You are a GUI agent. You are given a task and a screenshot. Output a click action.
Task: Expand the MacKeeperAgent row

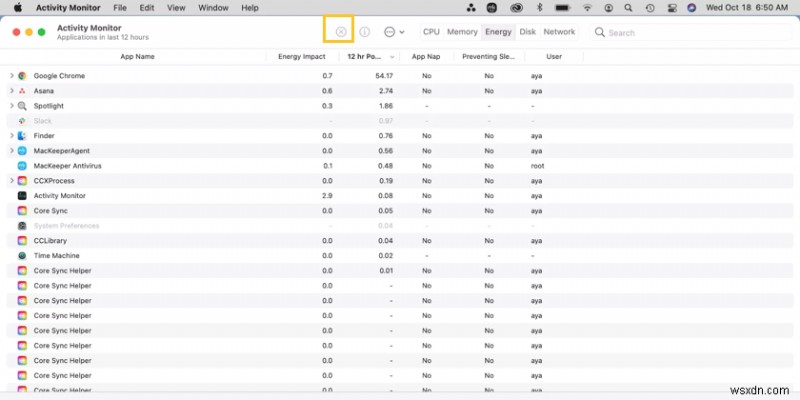12,151
